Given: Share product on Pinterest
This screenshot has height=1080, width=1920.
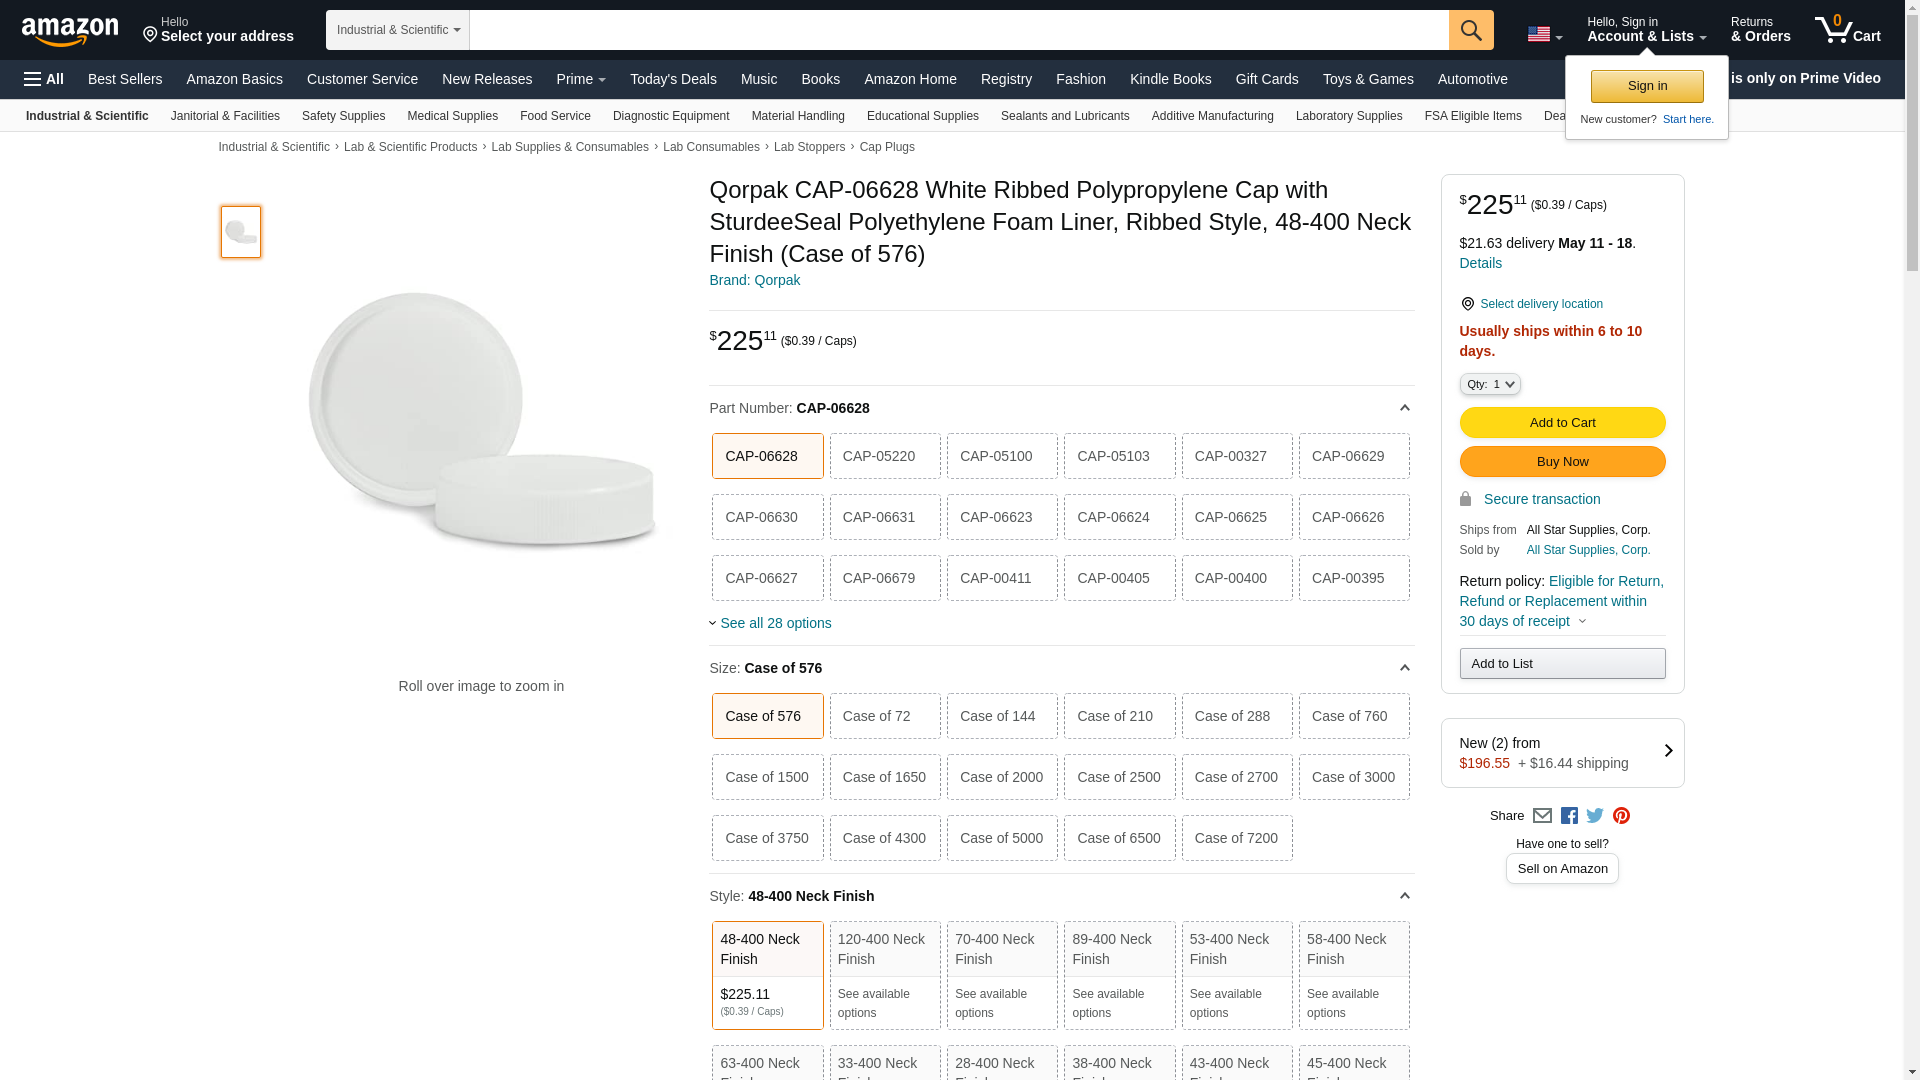Looking at the screenshot, I should (x=1621, y=816).
